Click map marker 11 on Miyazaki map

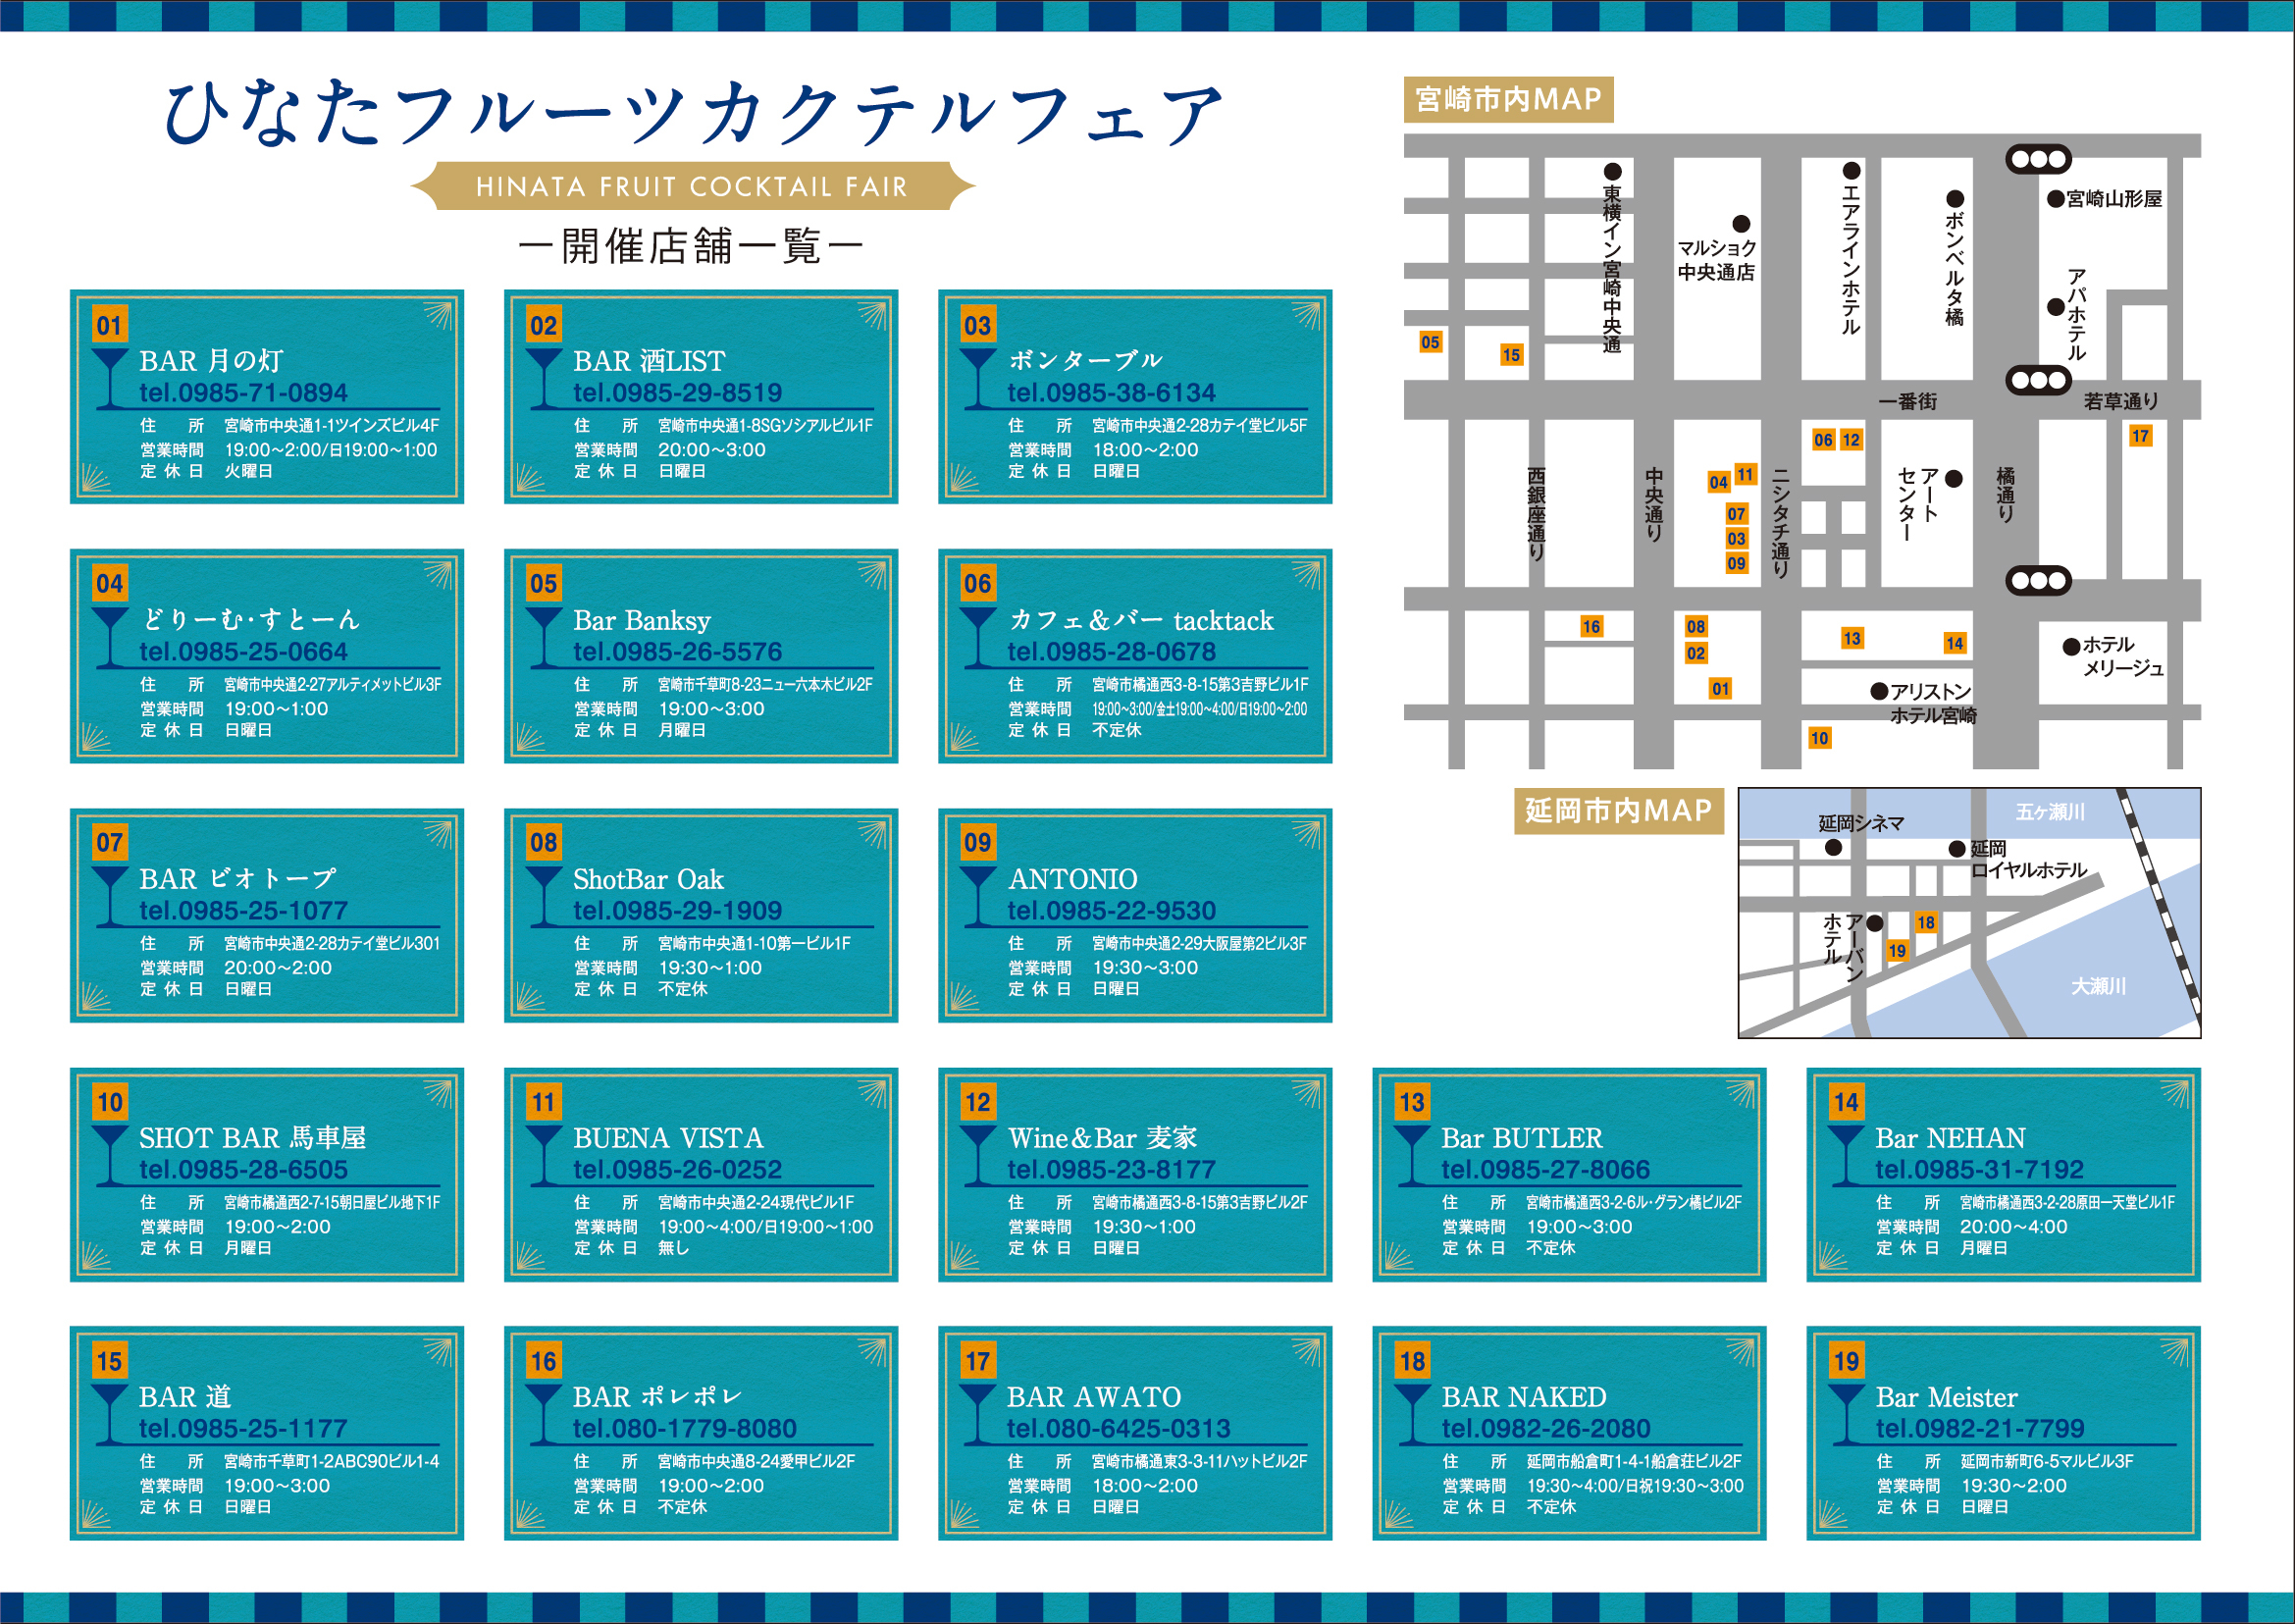1745,474
